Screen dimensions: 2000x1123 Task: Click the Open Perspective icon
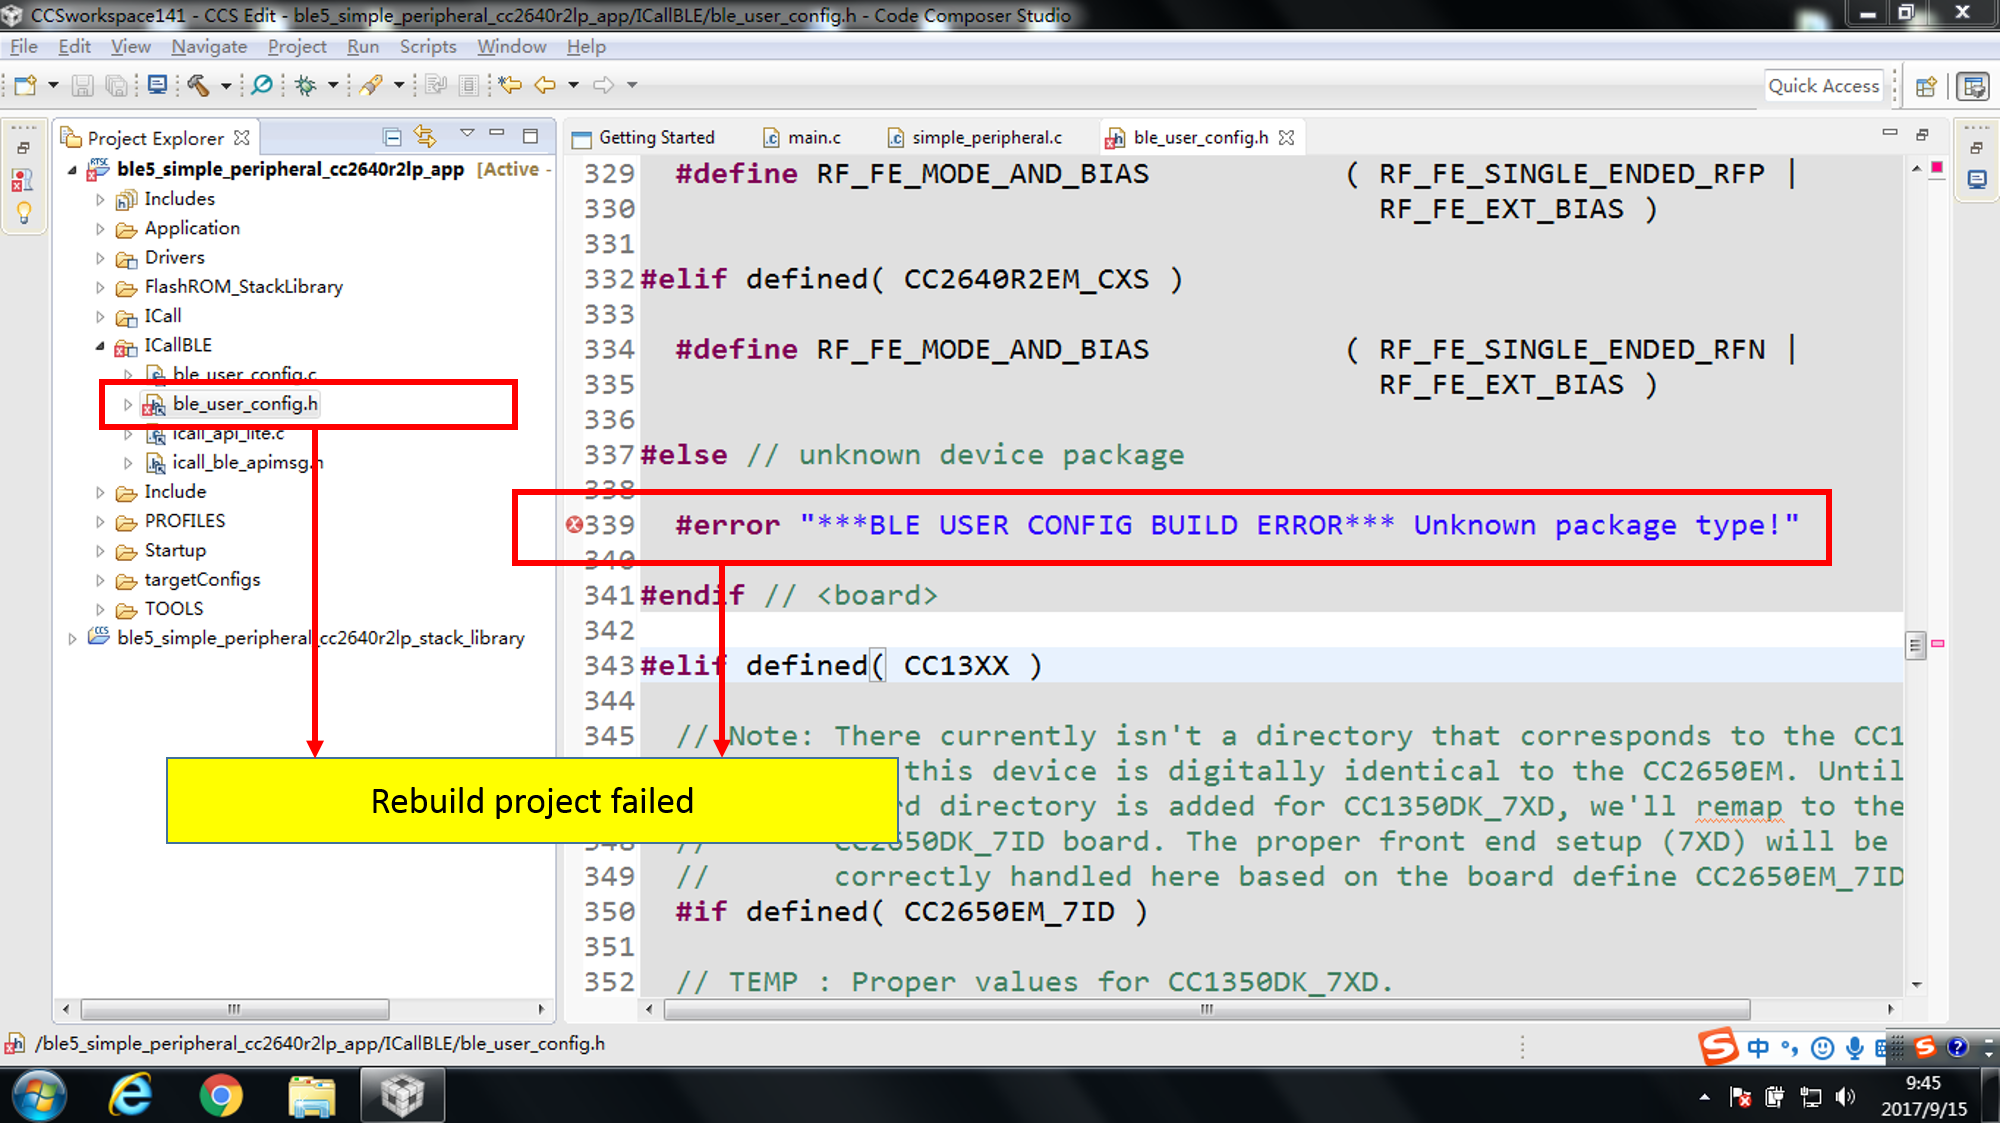click(1926, 87)
